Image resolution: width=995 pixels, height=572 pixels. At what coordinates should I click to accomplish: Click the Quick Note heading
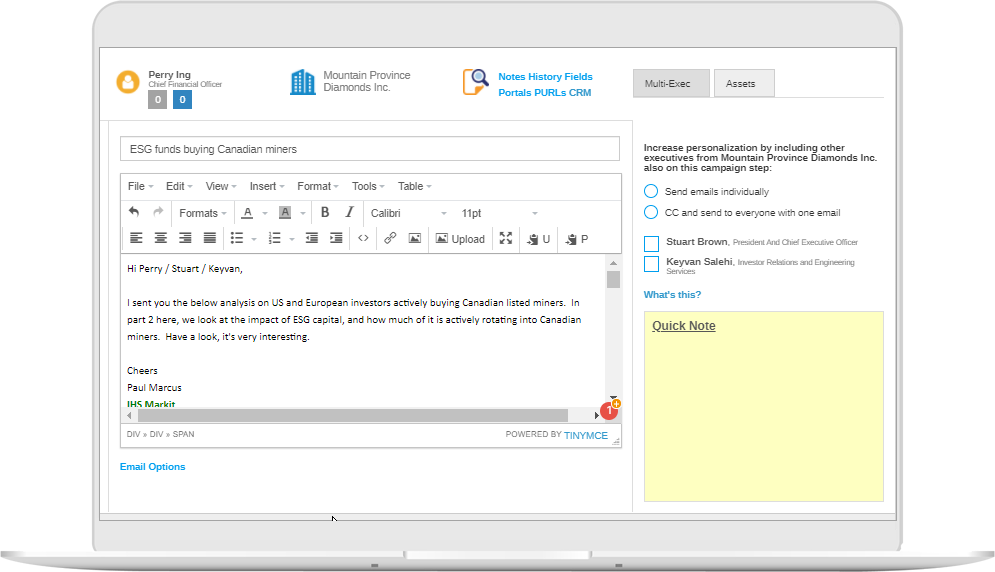pyautogui.click(x=683, y=326)
